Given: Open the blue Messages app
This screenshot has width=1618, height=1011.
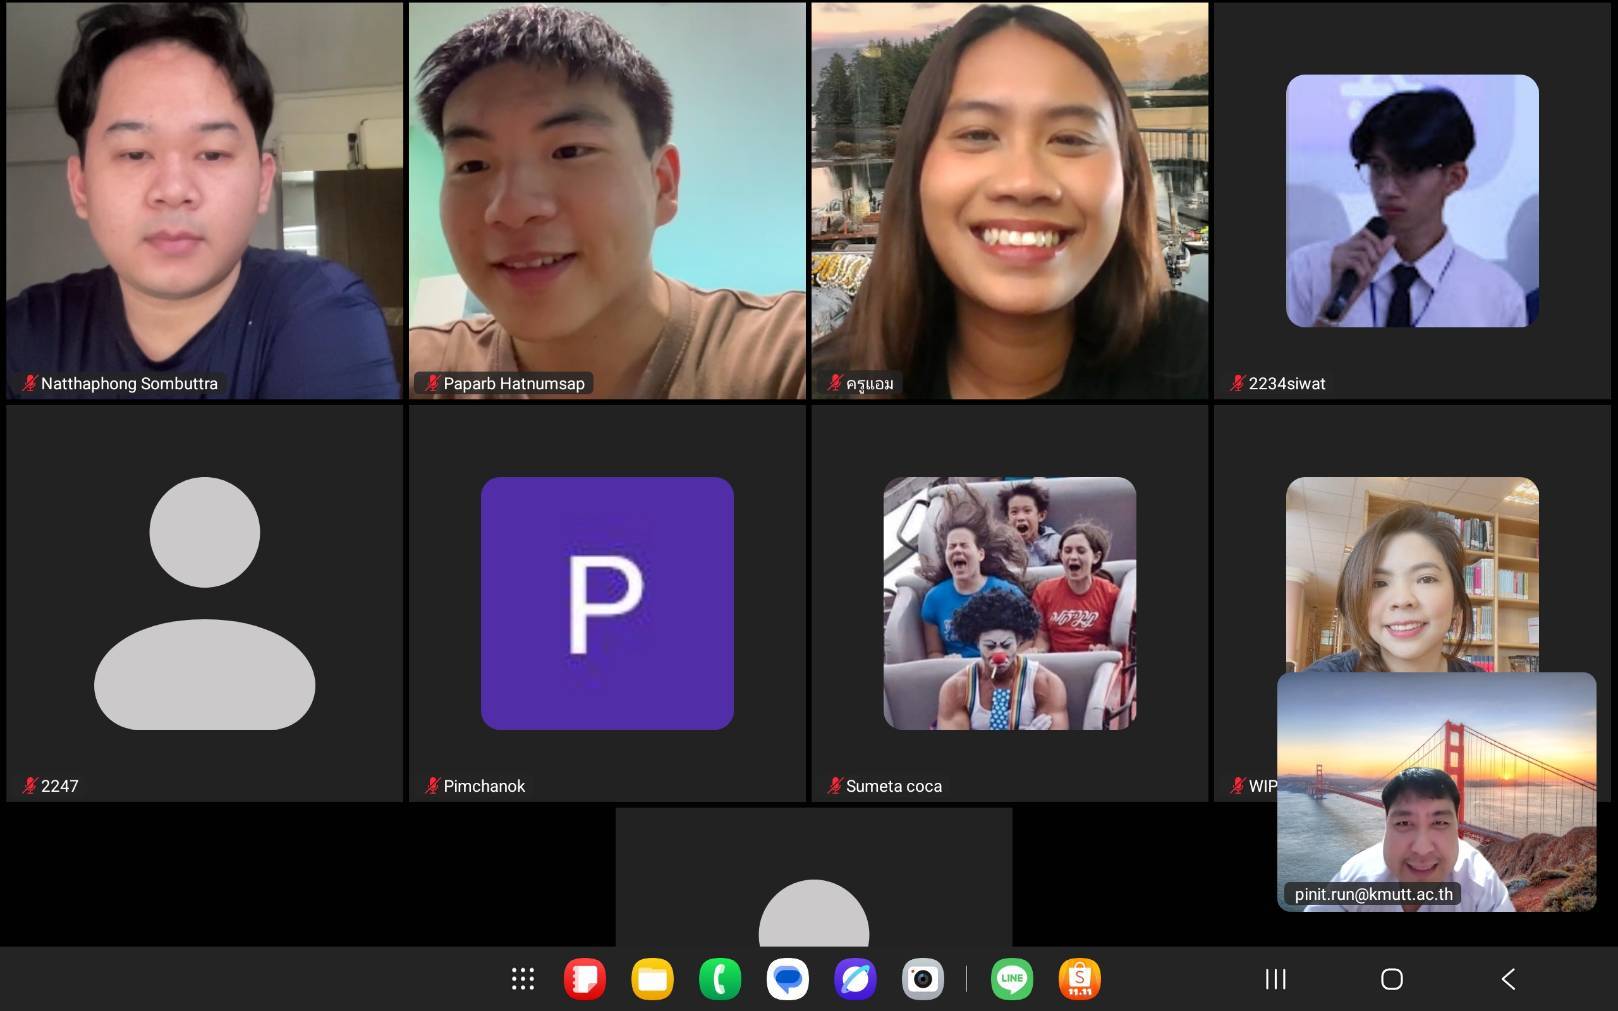Looking at the screenshot, I should (x=788, y=979).
